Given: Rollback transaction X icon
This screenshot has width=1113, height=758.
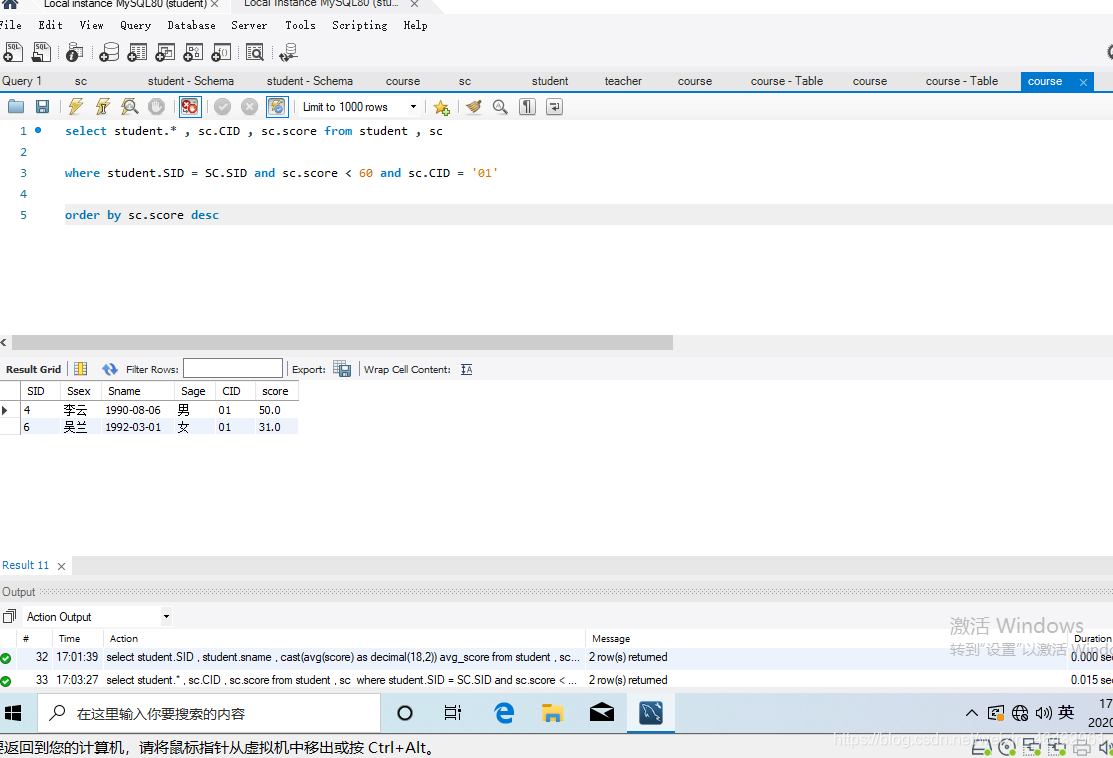Looking at the screenshot, I should 249,106.
